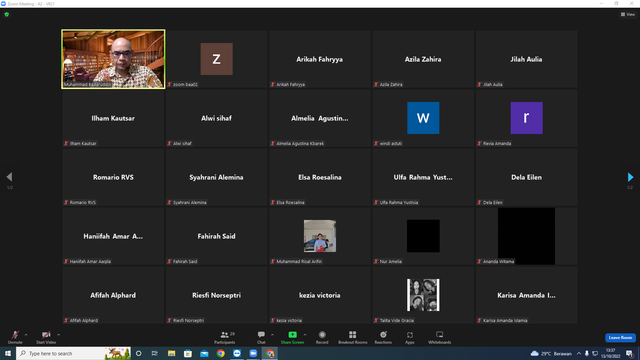Open the Reactions menu
The image size is (640, 360).
click(x=383, y=337)
